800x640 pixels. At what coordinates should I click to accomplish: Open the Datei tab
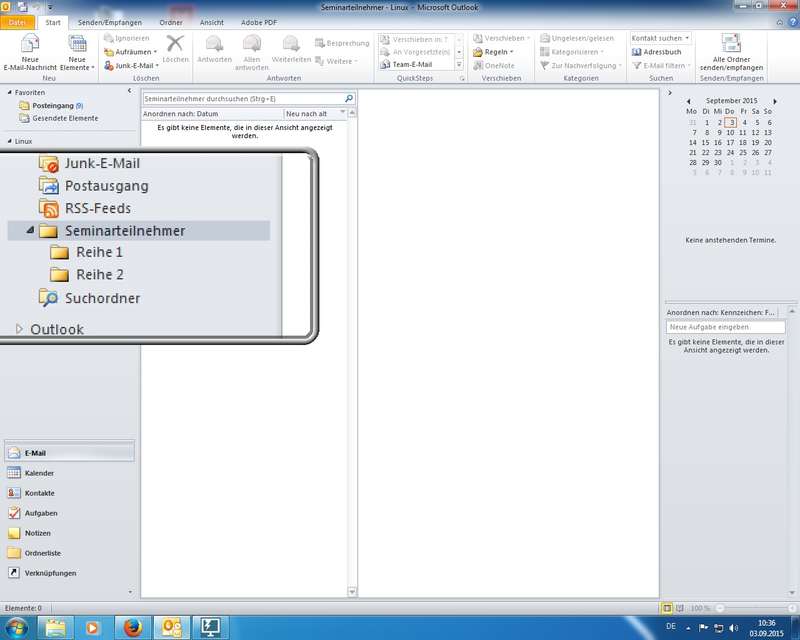coord(17,22)
